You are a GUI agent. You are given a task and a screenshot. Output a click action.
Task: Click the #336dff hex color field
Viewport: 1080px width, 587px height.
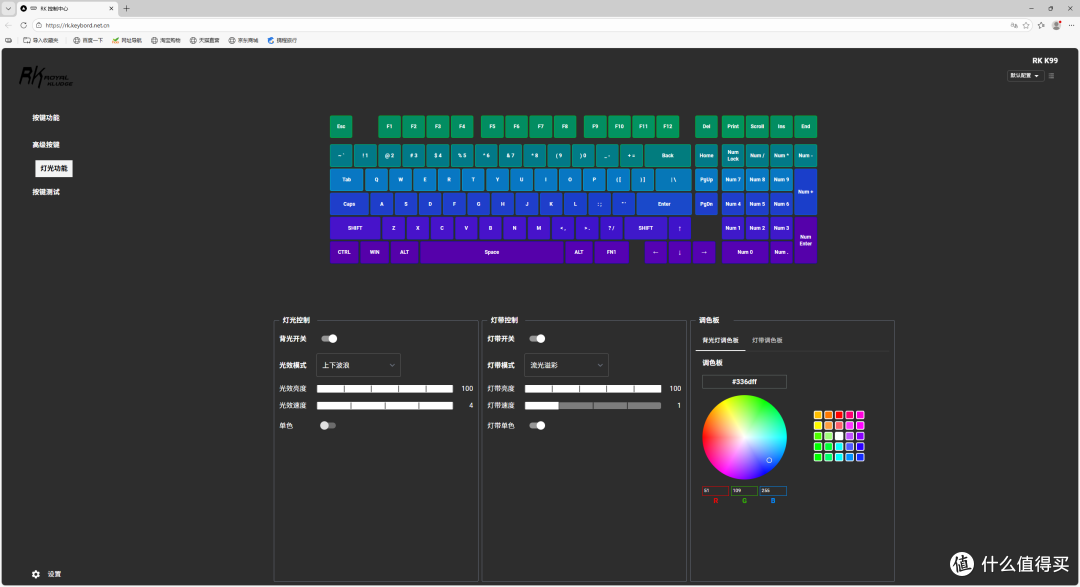pos(744,382)
